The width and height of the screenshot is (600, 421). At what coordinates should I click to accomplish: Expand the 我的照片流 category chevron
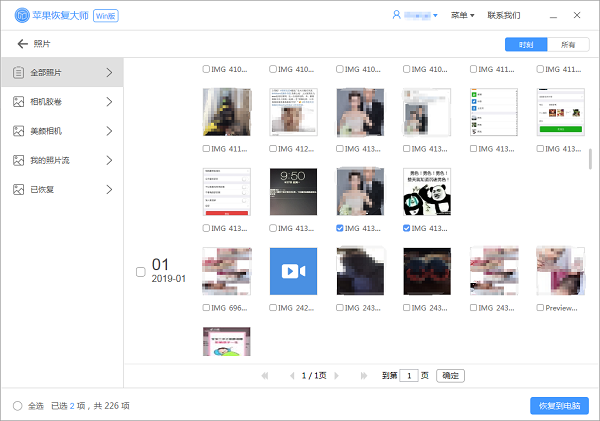coord(109,160)
